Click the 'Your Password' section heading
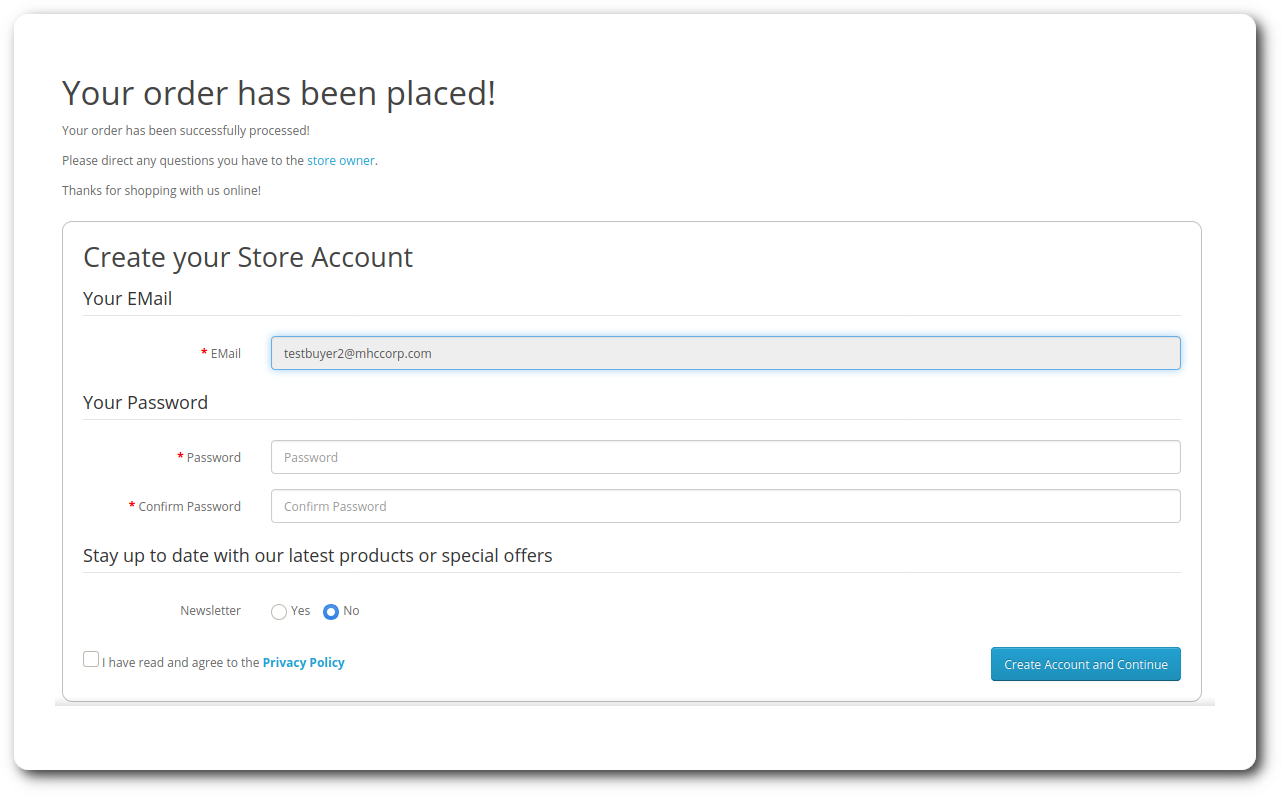 [x=145, y=402]
